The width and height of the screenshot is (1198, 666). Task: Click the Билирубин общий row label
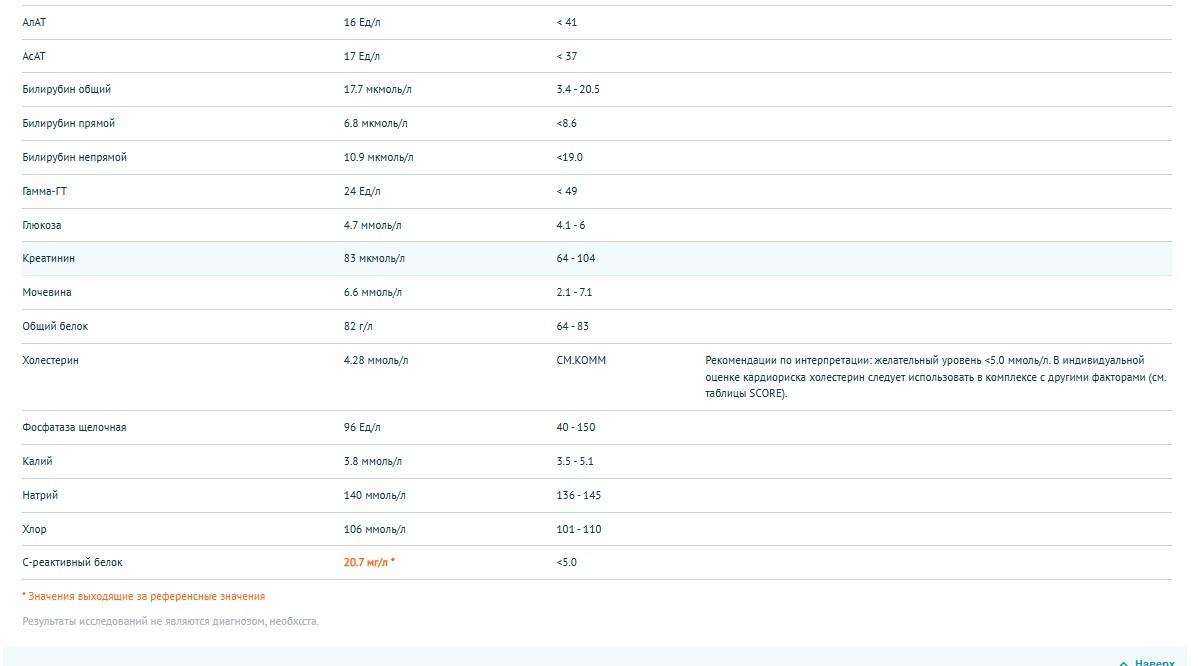point(67,90)
